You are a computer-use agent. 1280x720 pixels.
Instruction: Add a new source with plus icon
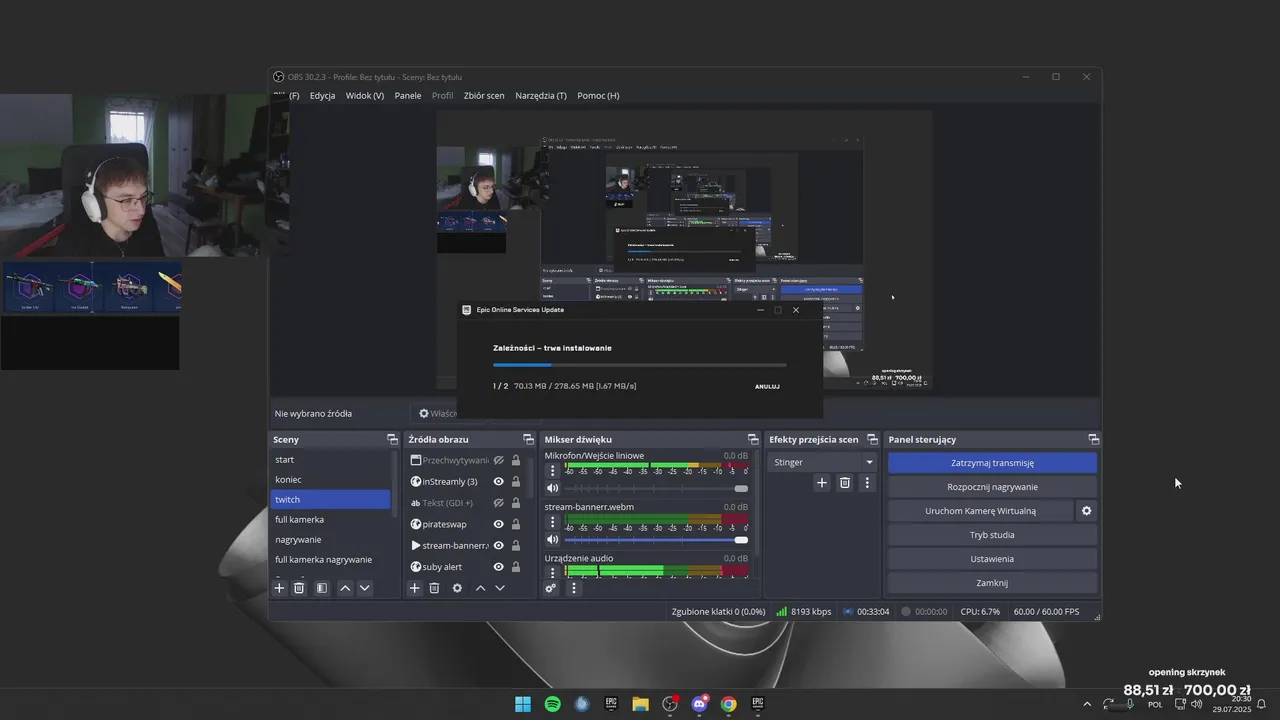click(414, 588)
